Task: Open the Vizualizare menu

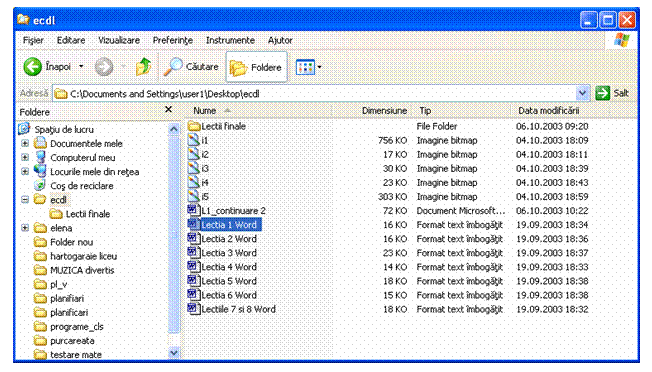Action: tap(119, 40)
